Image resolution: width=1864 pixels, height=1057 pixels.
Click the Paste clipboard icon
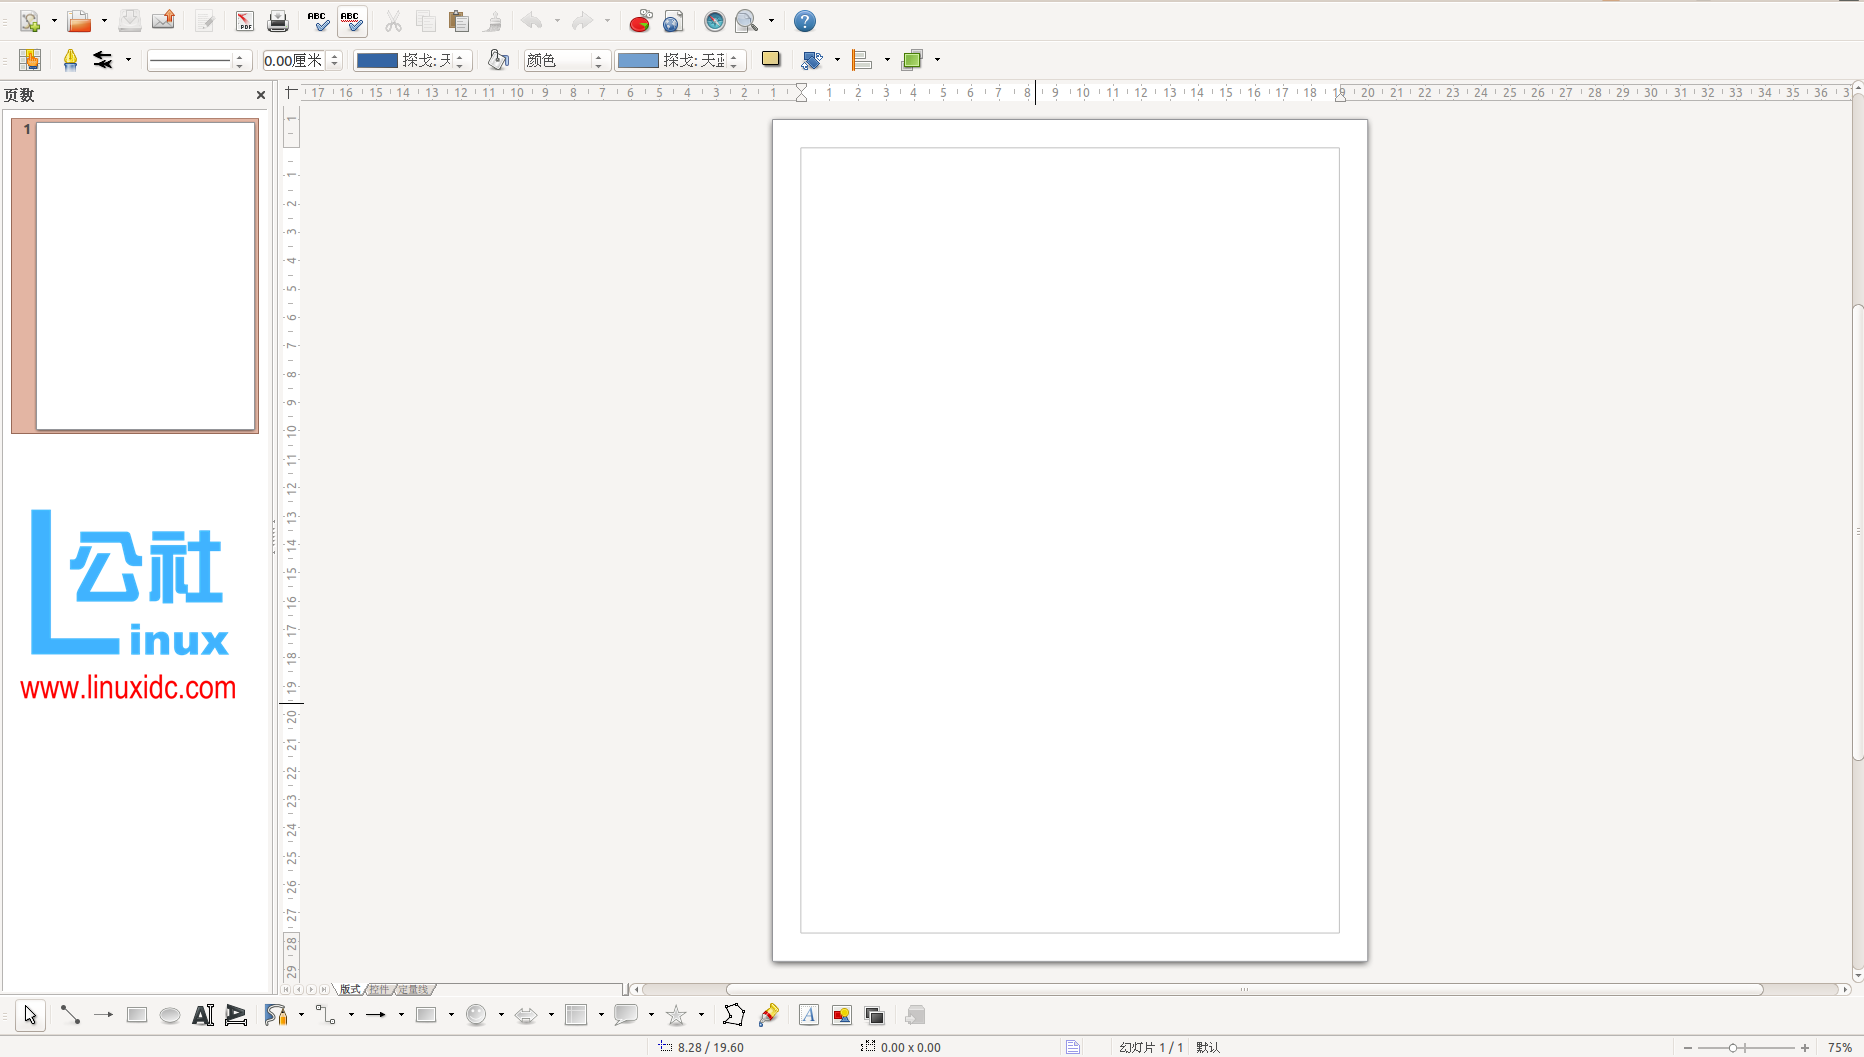pos(459,21)
